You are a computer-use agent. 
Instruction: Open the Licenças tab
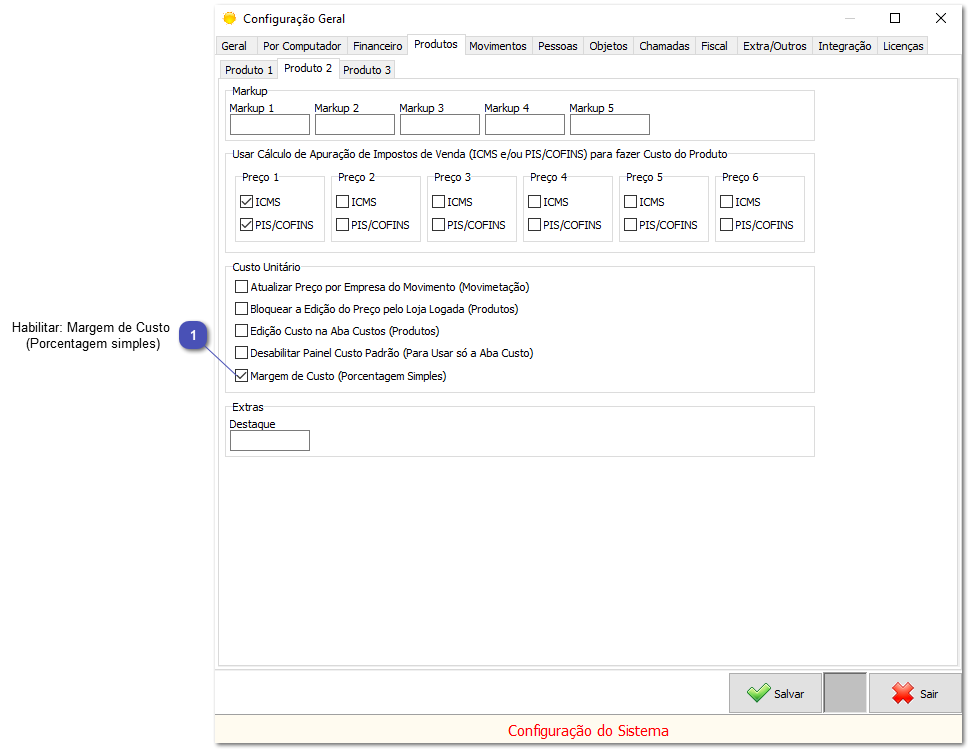(902, 45)
